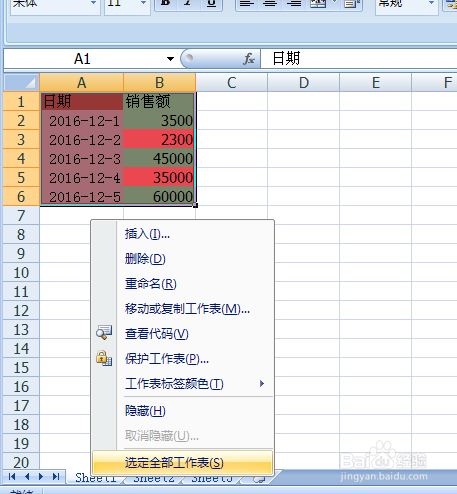Toggle underline formatting button
This screenshot has height=494, width=457.
[x=211, y=4]
